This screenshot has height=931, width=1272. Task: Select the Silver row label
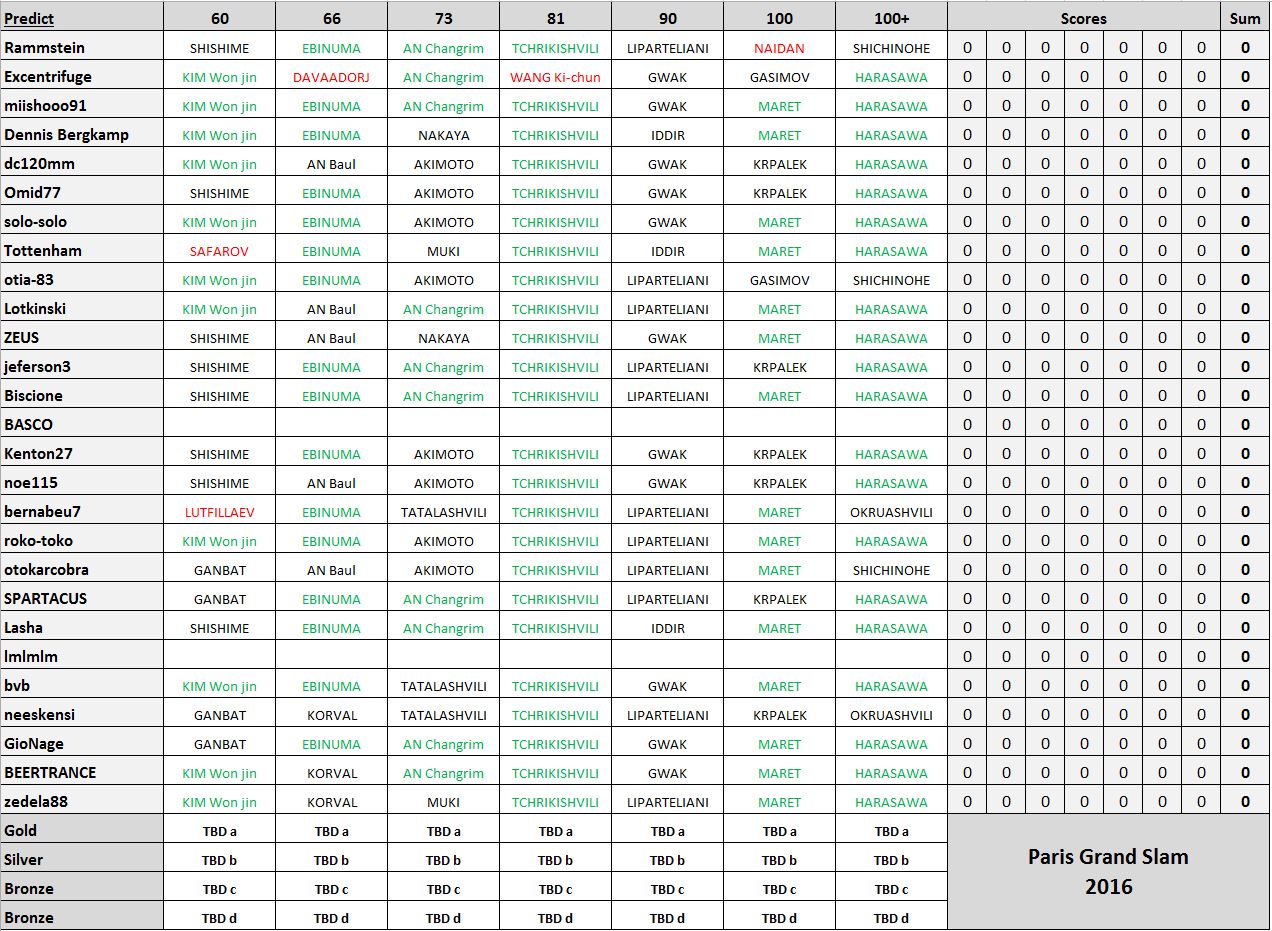pyautogui.click(x=82, y=859)
